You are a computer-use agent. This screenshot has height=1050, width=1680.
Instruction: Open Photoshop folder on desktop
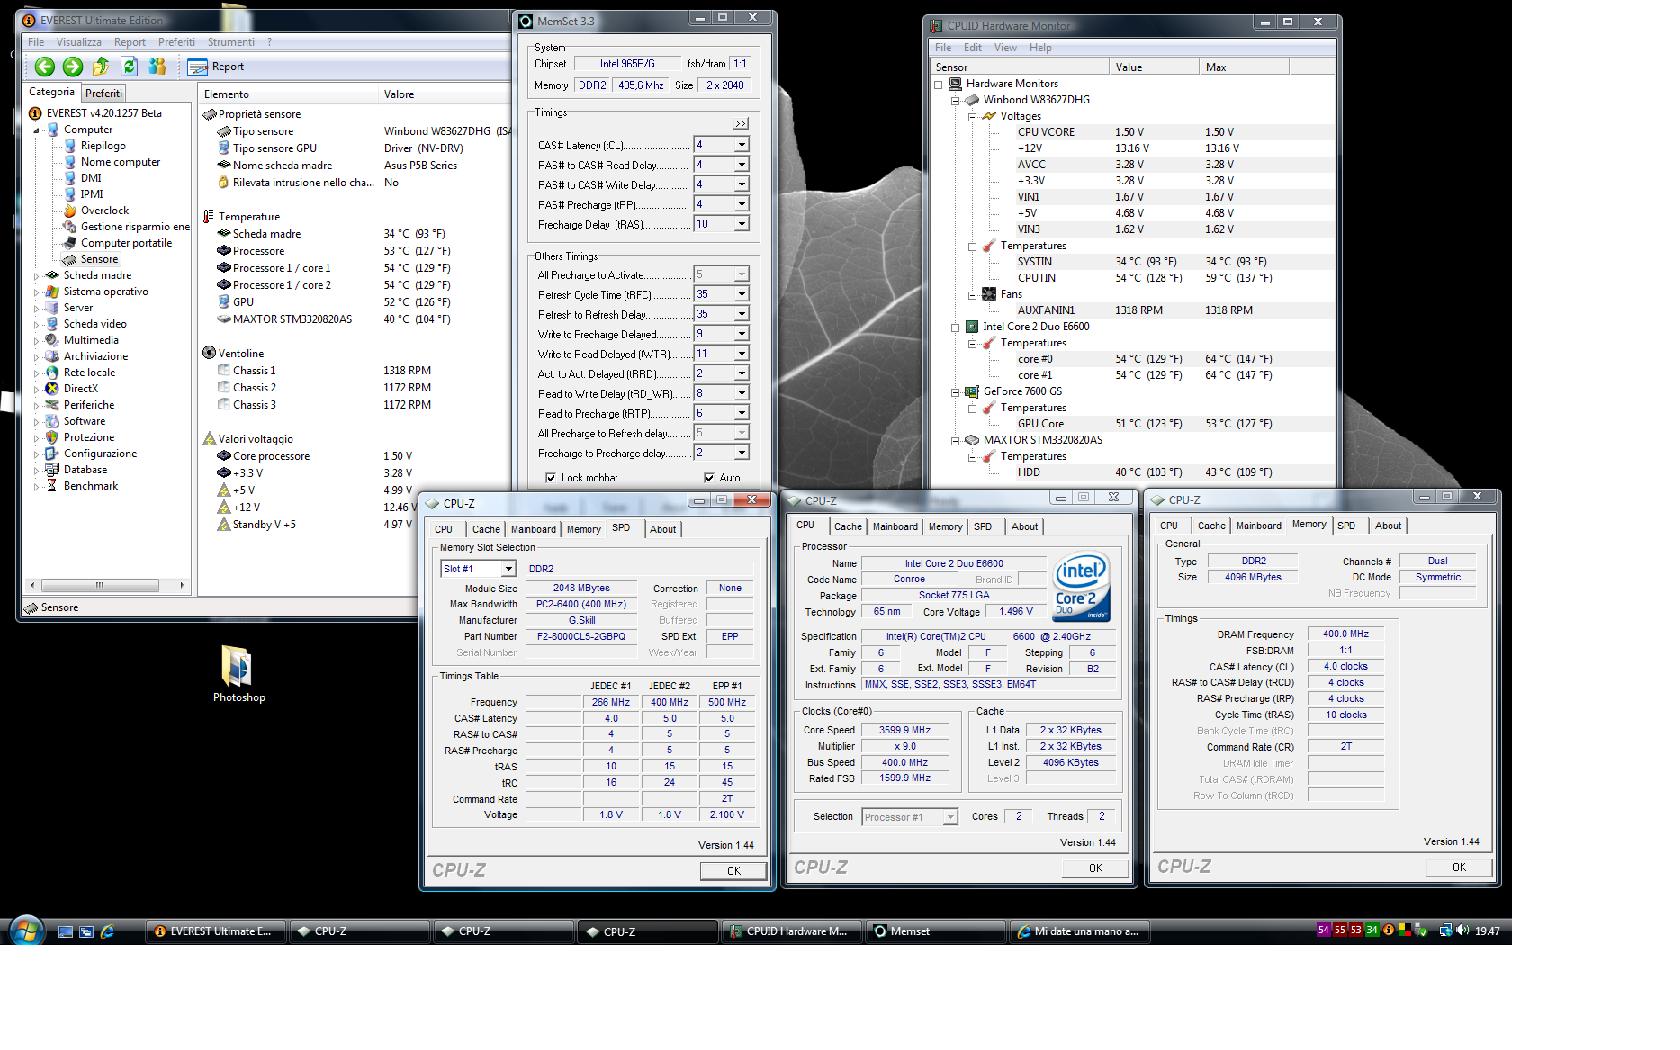click(x=238, y=673)
